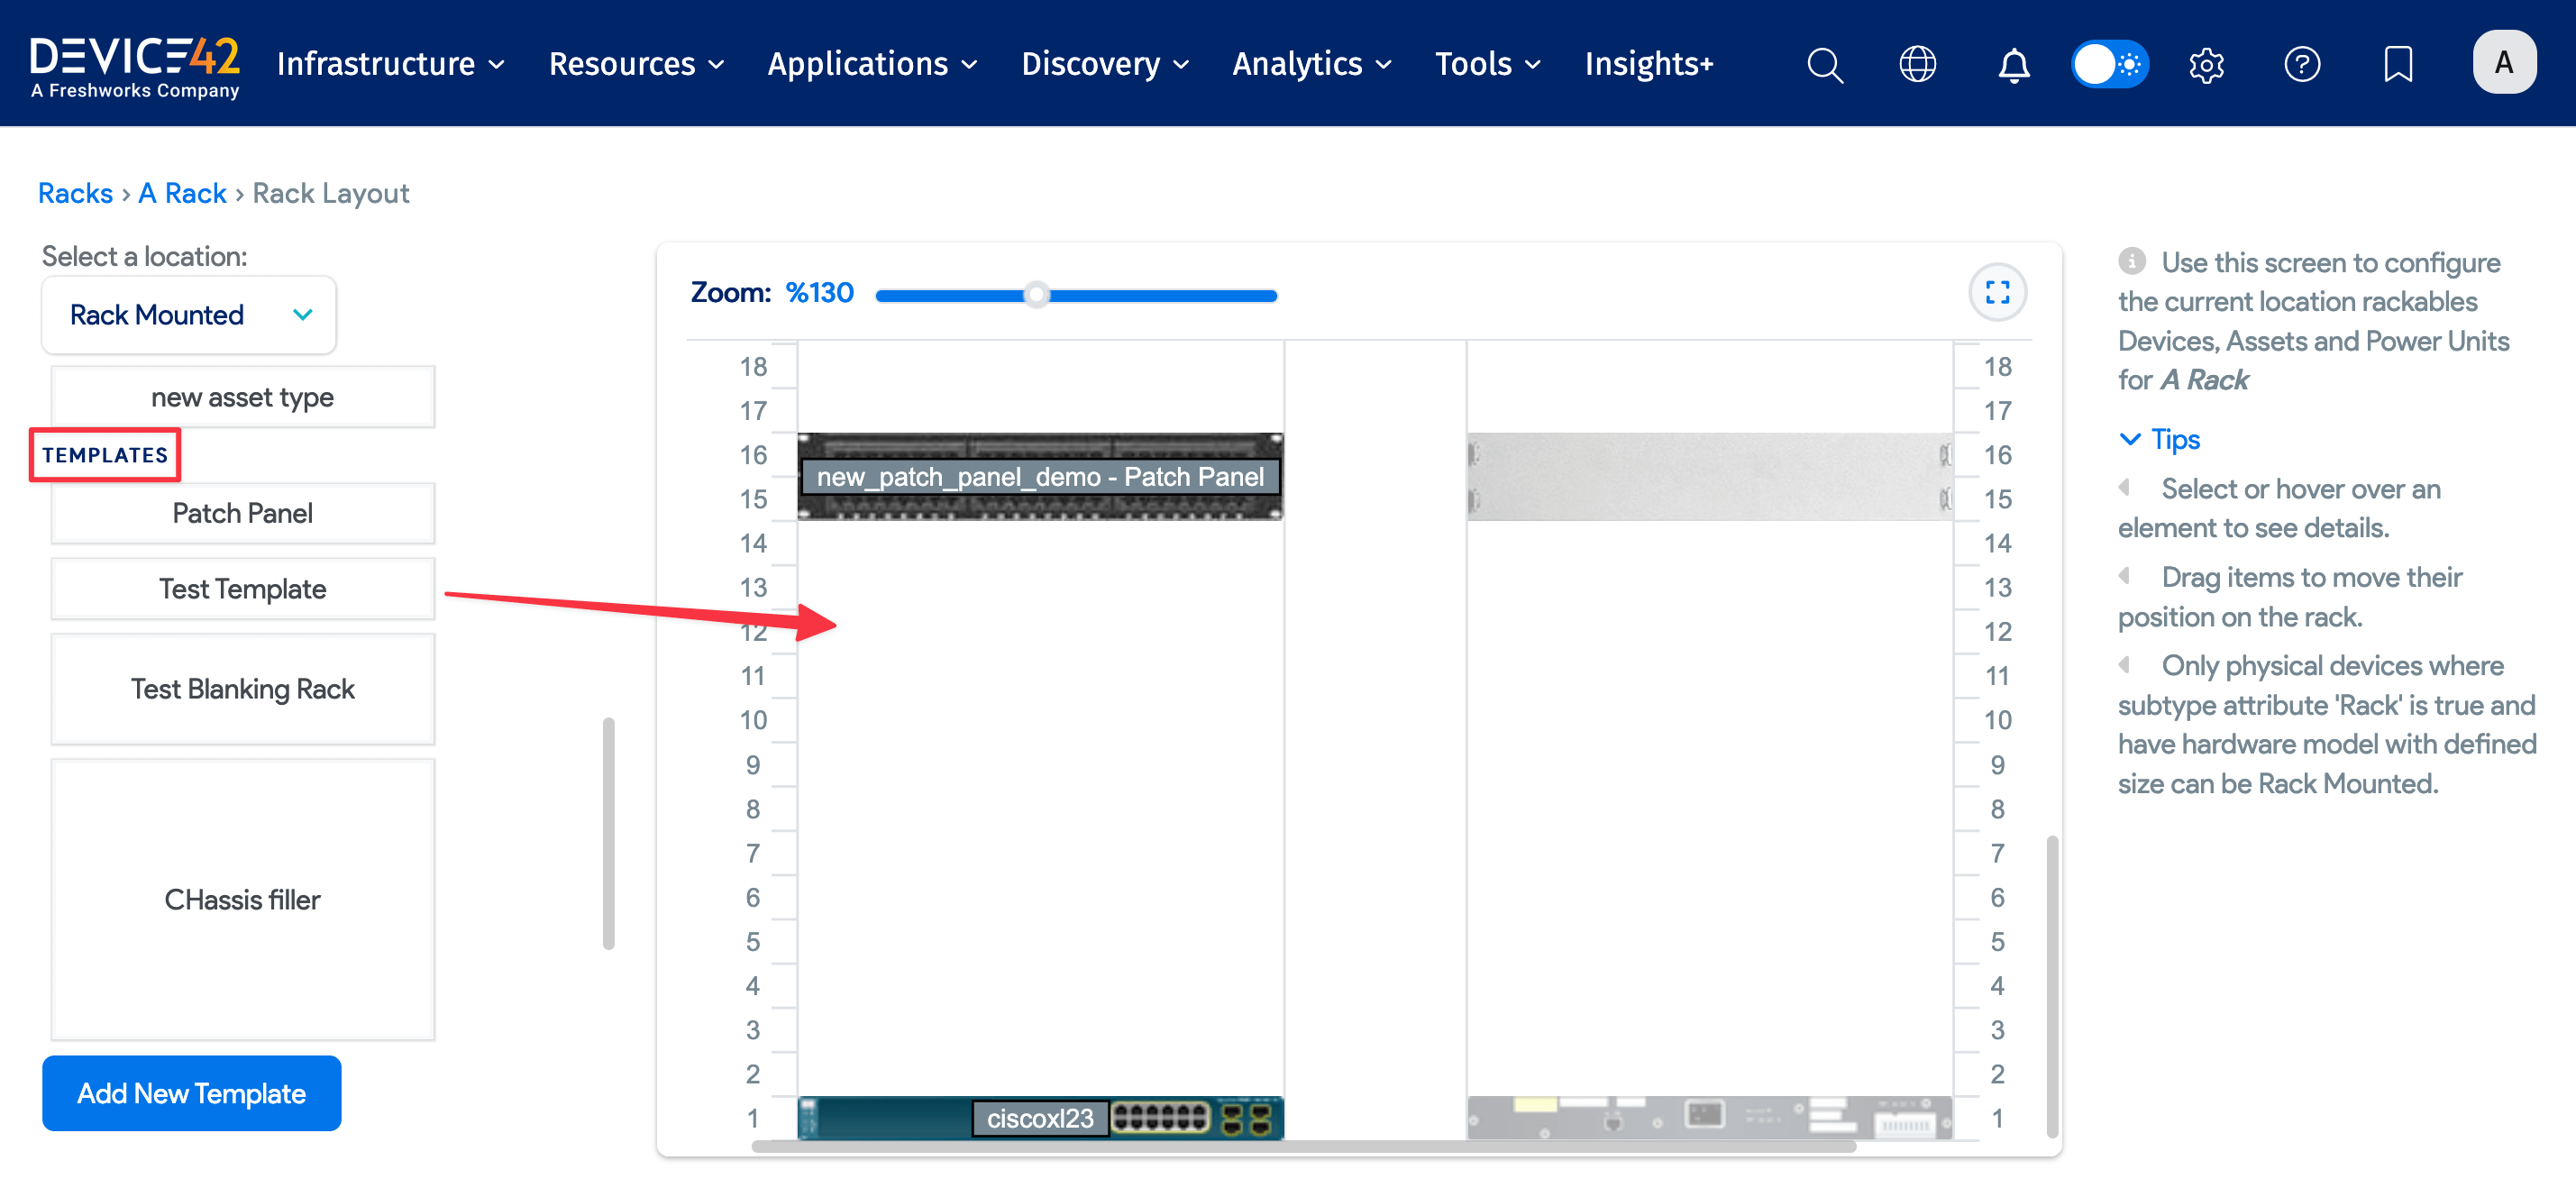Enter fullscreen rack view
2576x1197 pixels.
coord(1996,292)
